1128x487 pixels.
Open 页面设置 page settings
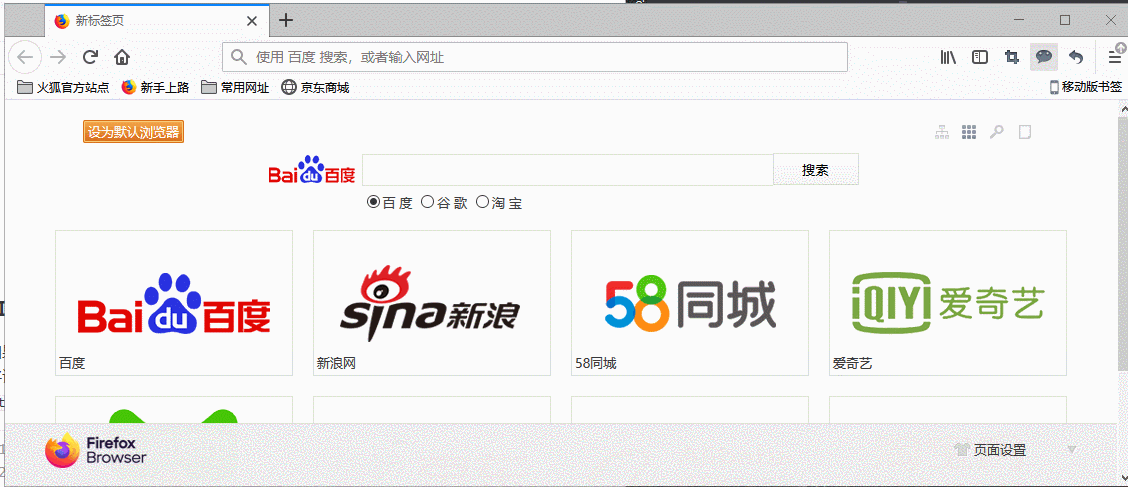point(990,450)
